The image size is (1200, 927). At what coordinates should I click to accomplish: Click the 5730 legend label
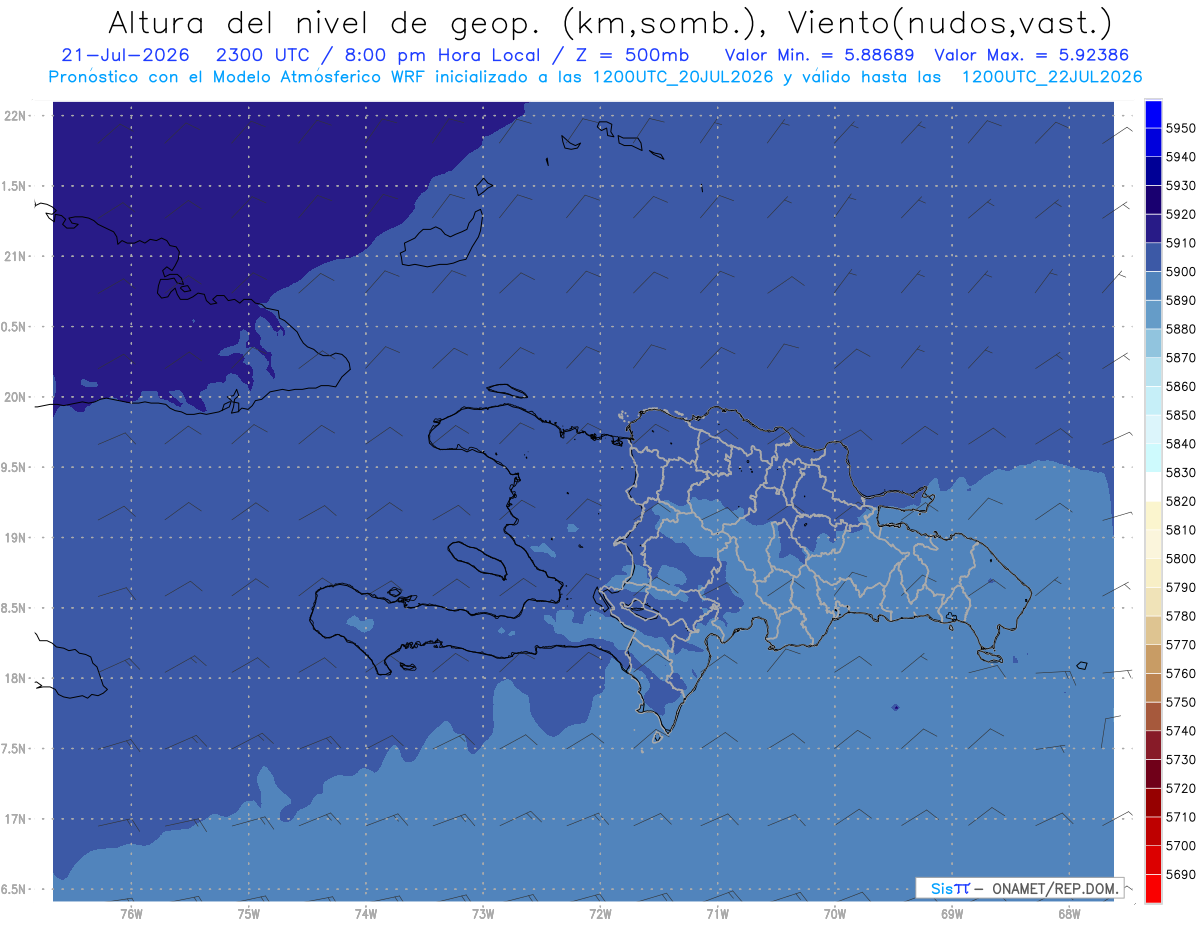tap(1180, 759)
